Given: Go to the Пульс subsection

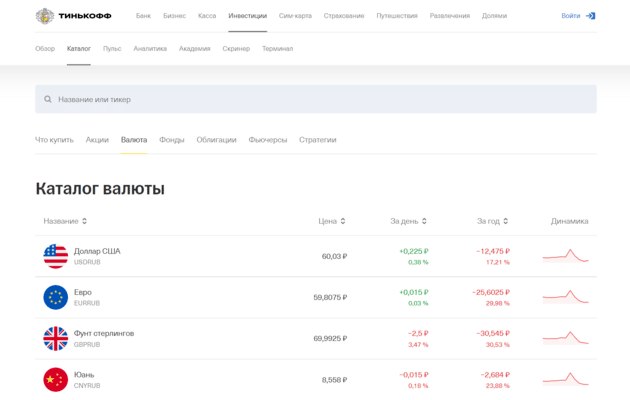Looking at the screenshot, I should pyautogui.click(x=112, y=49).
